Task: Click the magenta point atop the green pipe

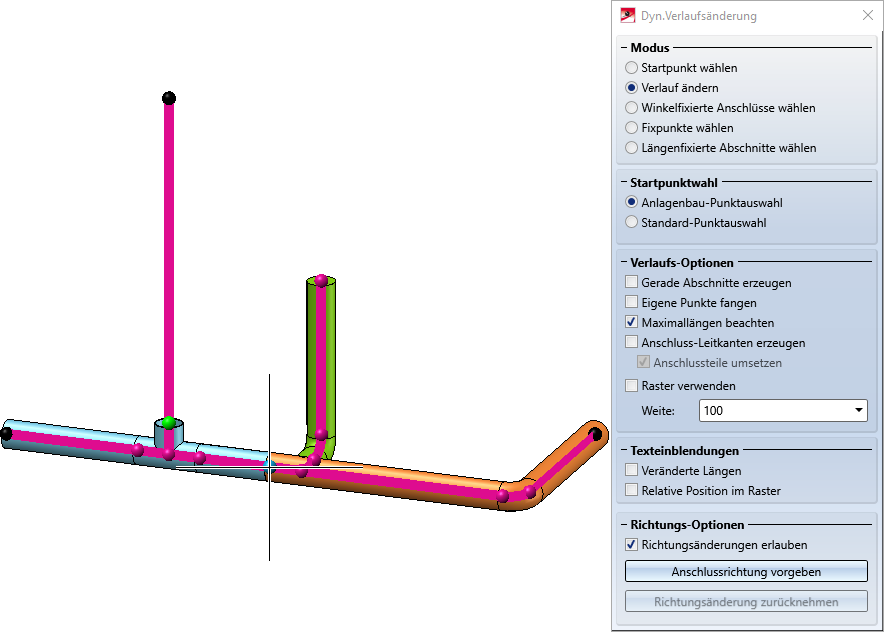Action: coord(321,280)
